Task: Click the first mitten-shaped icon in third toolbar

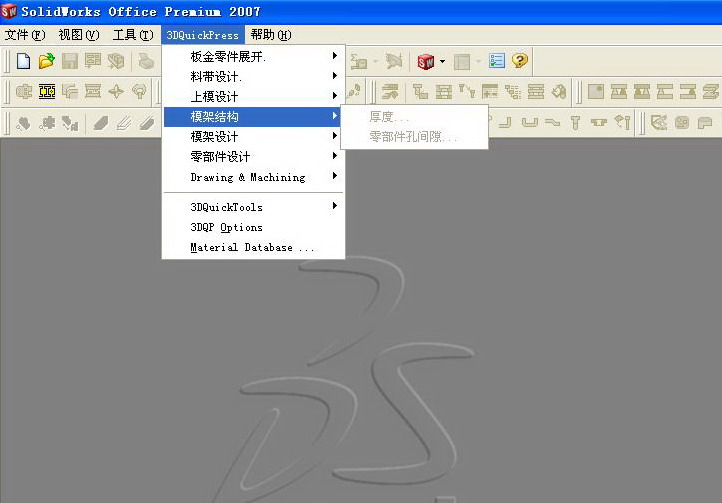Action: 24,123
